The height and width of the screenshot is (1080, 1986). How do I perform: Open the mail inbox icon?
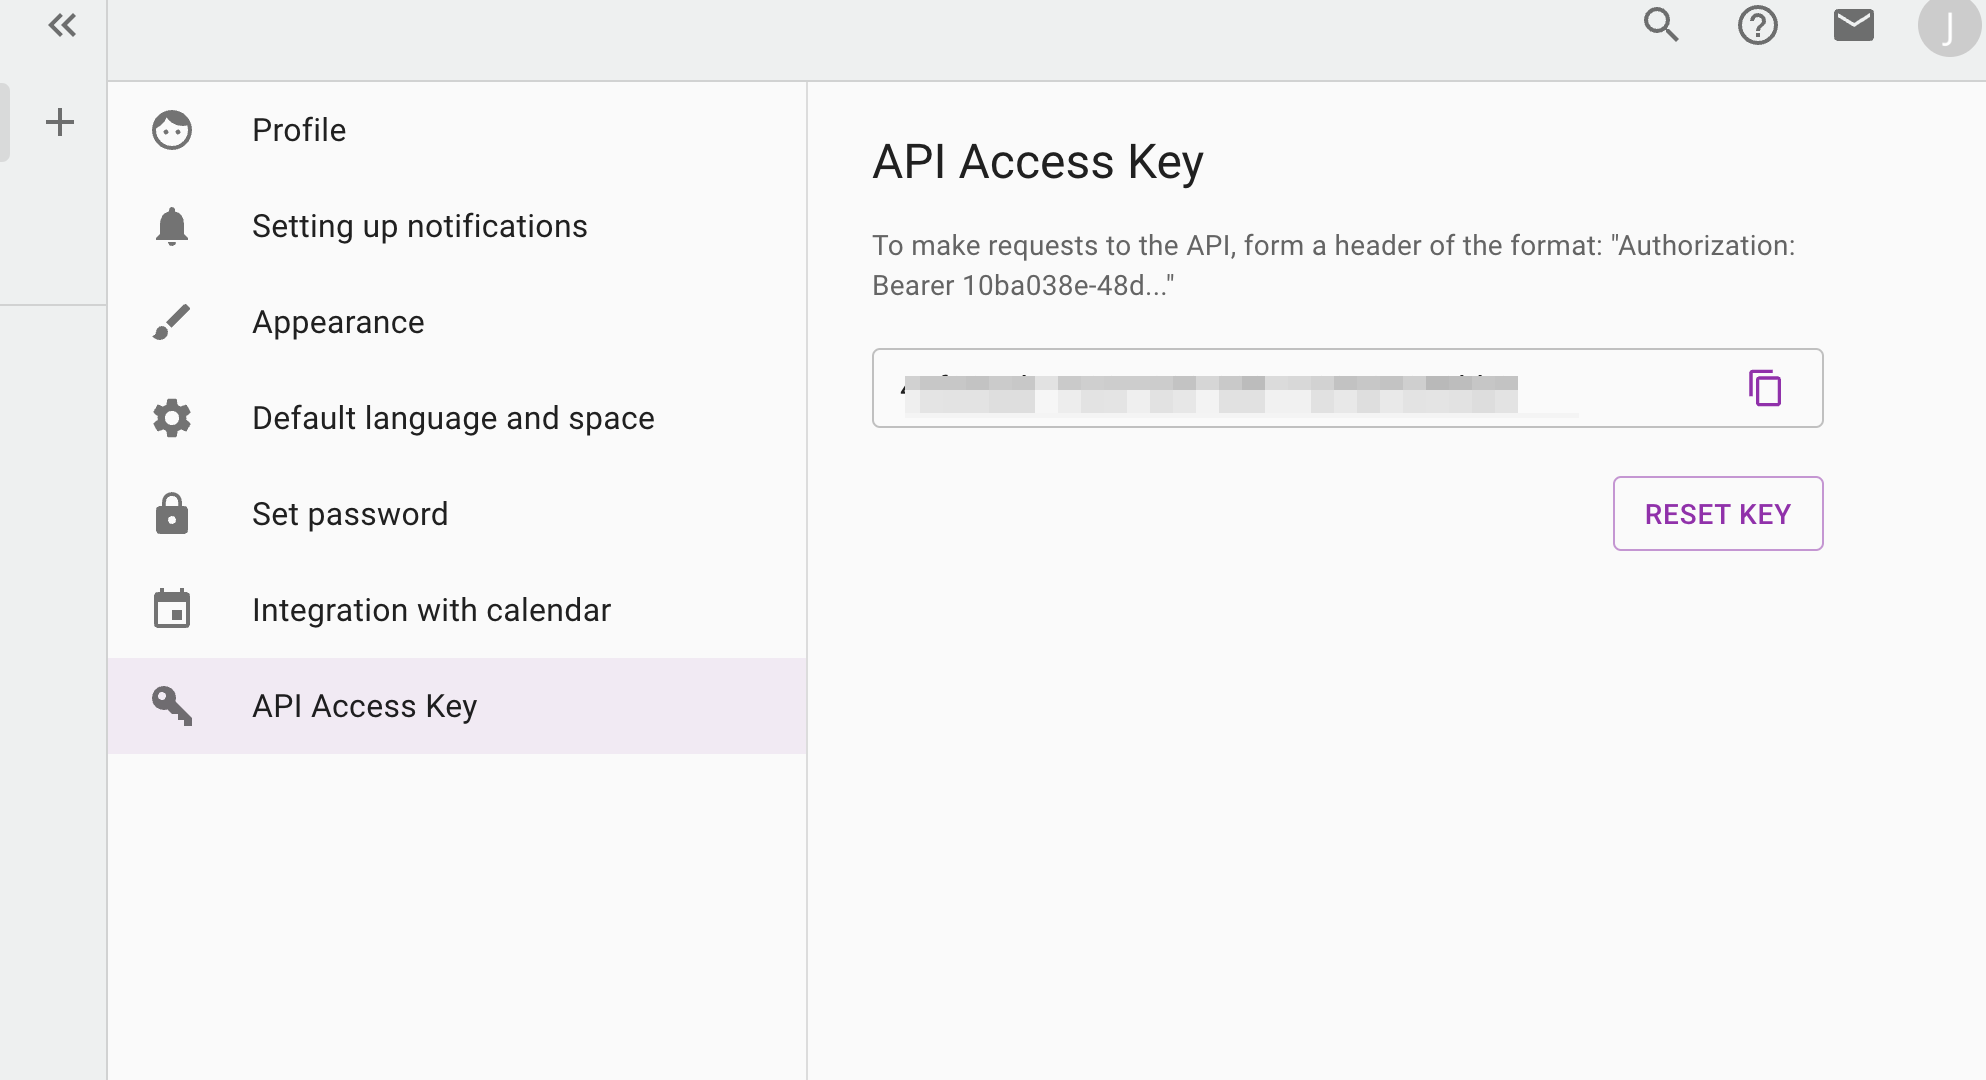(x=1853, y=25)
